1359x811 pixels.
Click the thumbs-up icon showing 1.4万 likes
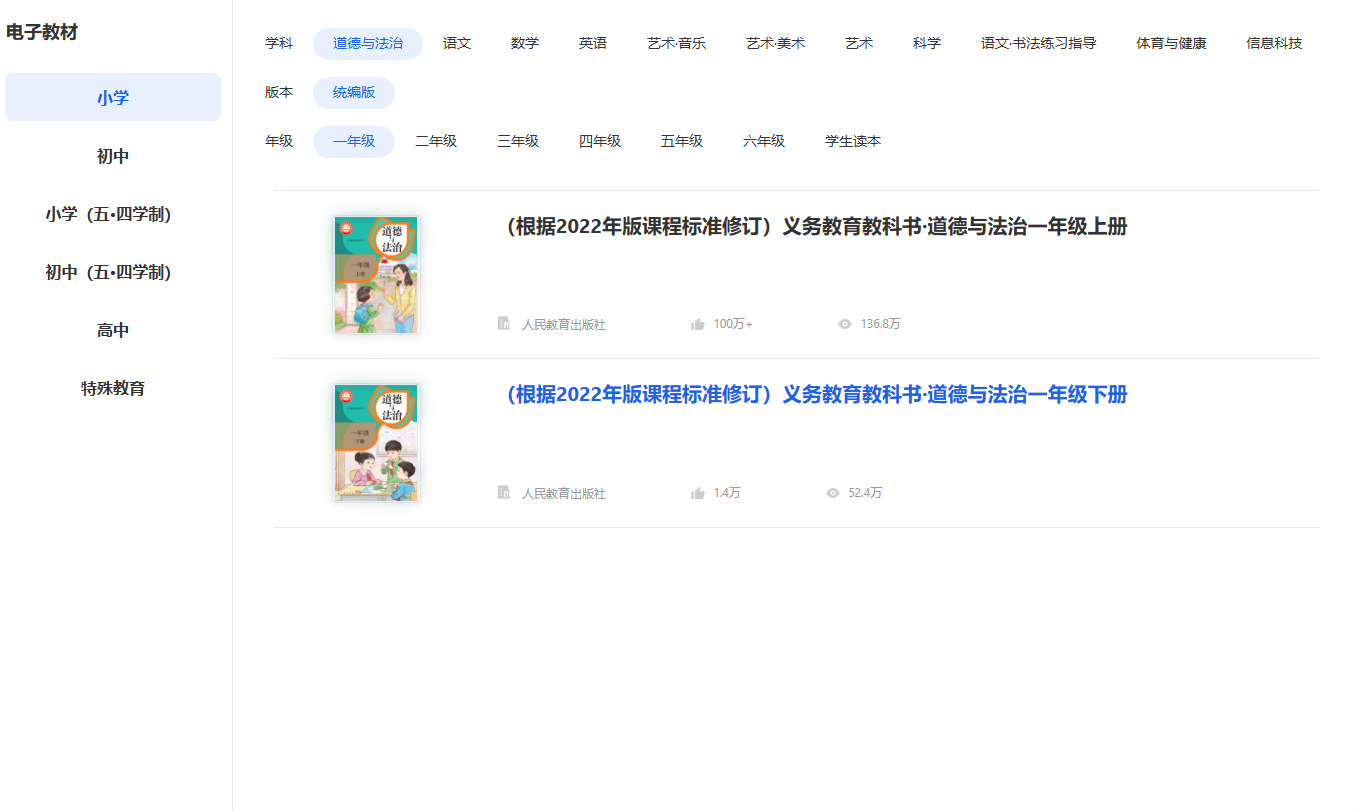coord(699,491)
